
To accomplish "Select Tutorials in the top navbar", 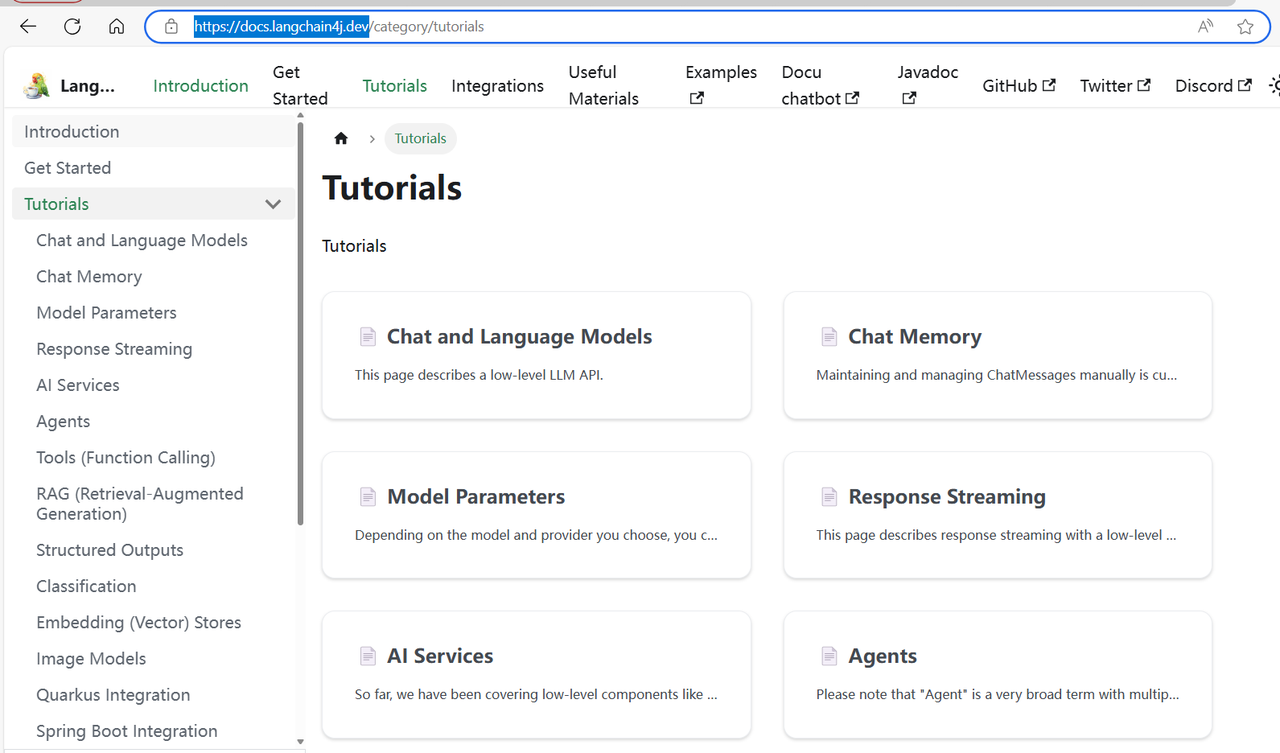I will click(395, 86).
